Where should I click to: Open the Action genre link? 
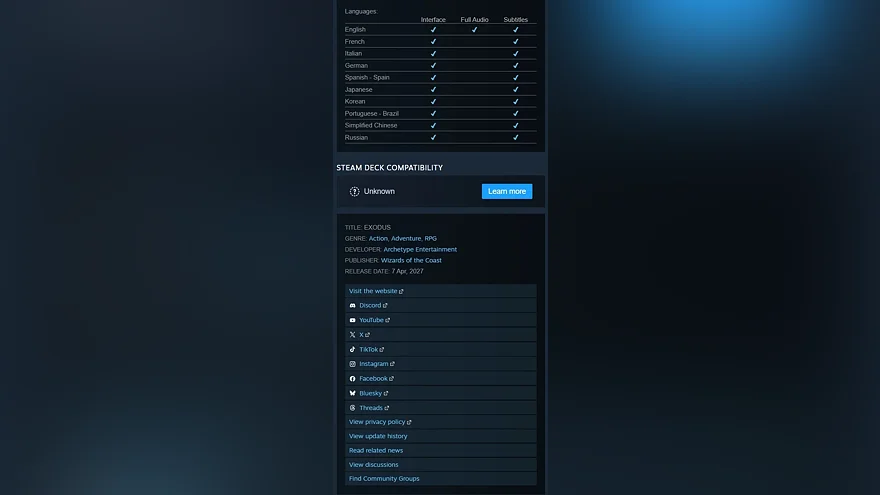point(378,239)
